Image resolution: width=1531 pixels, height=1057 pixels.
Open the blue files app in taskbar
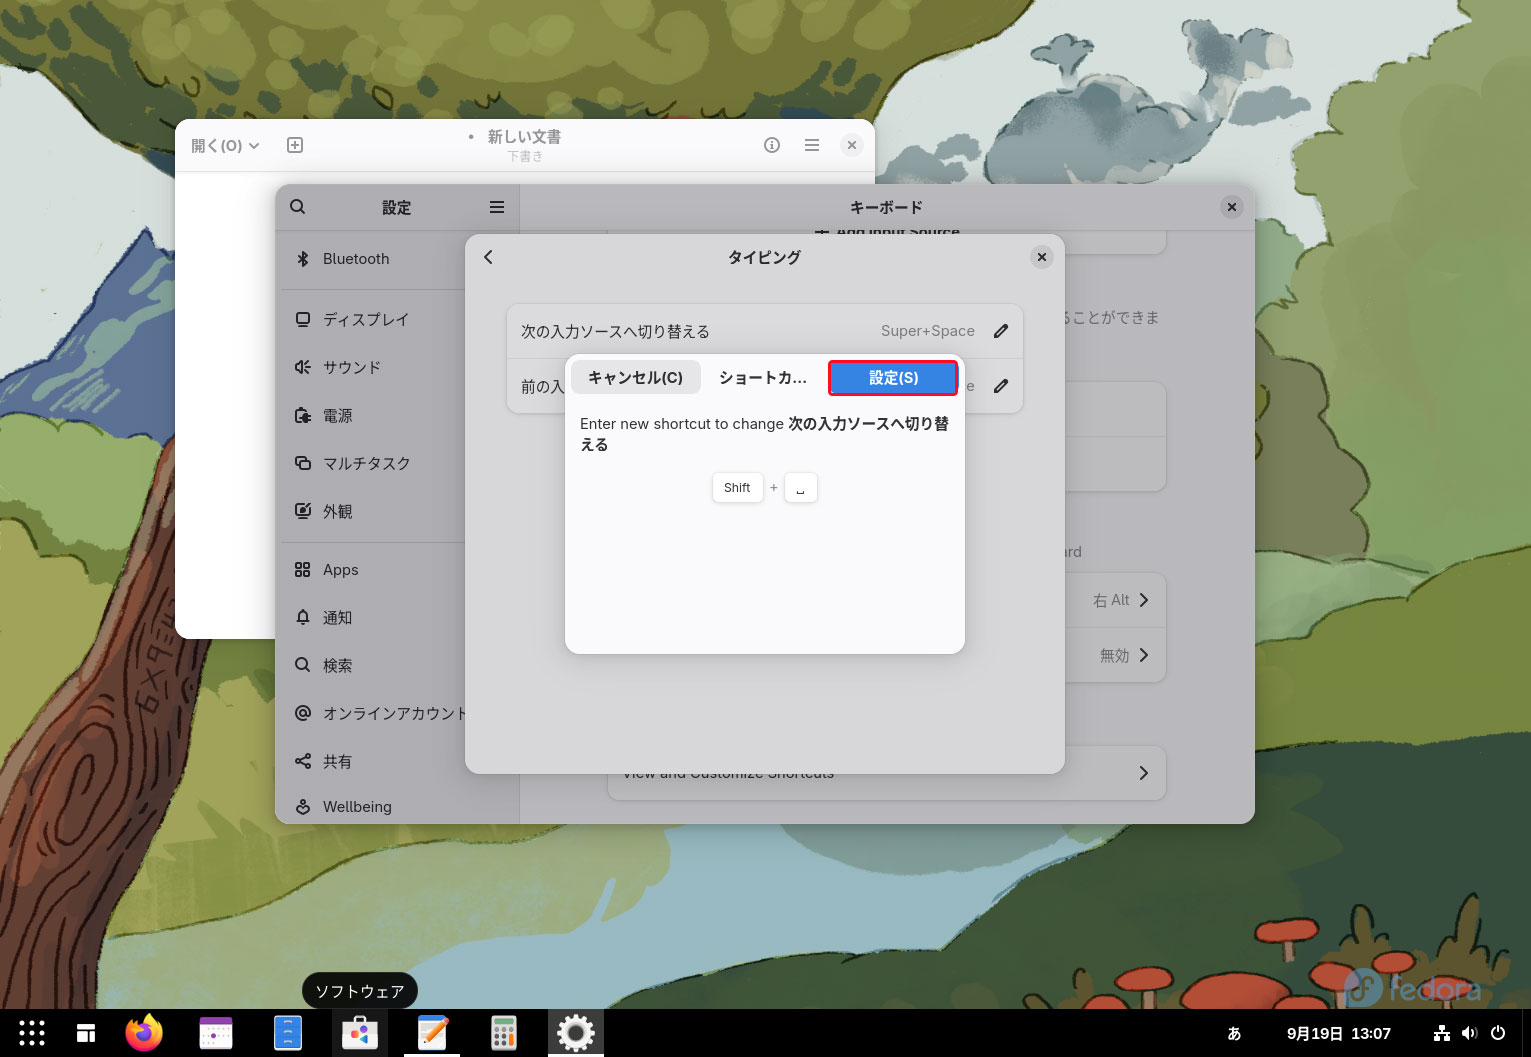288,1033
